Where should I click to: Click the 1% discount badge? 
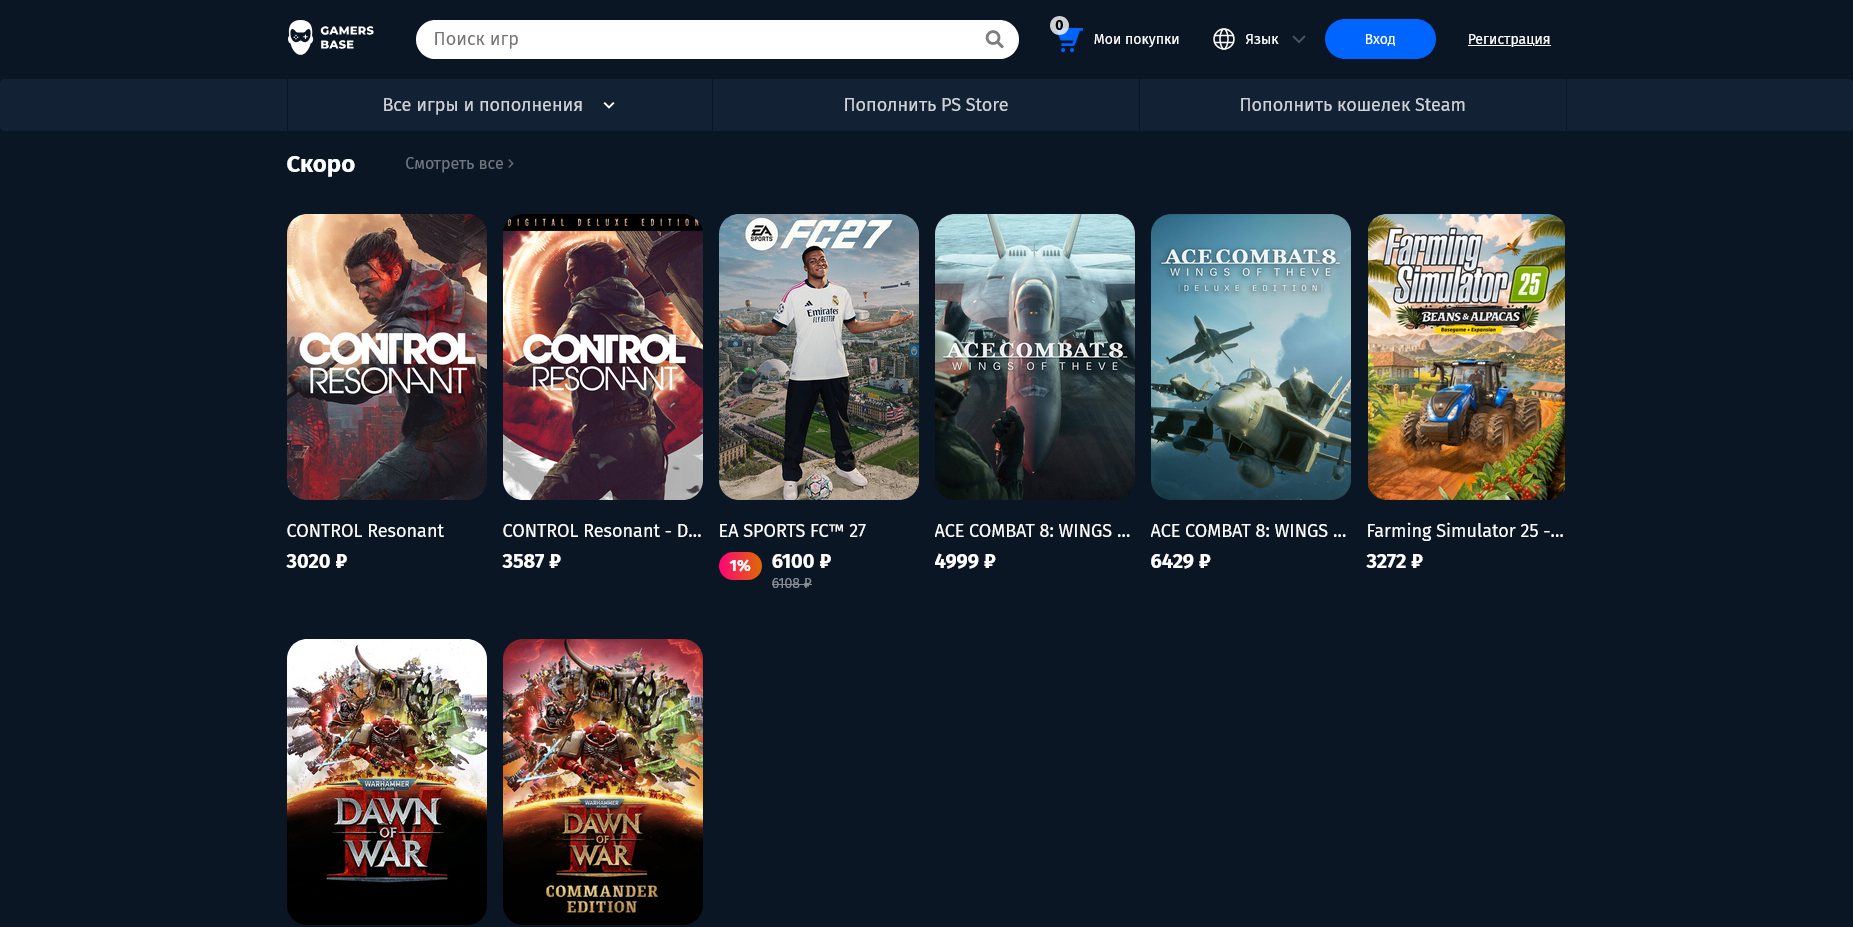(740, 566)
